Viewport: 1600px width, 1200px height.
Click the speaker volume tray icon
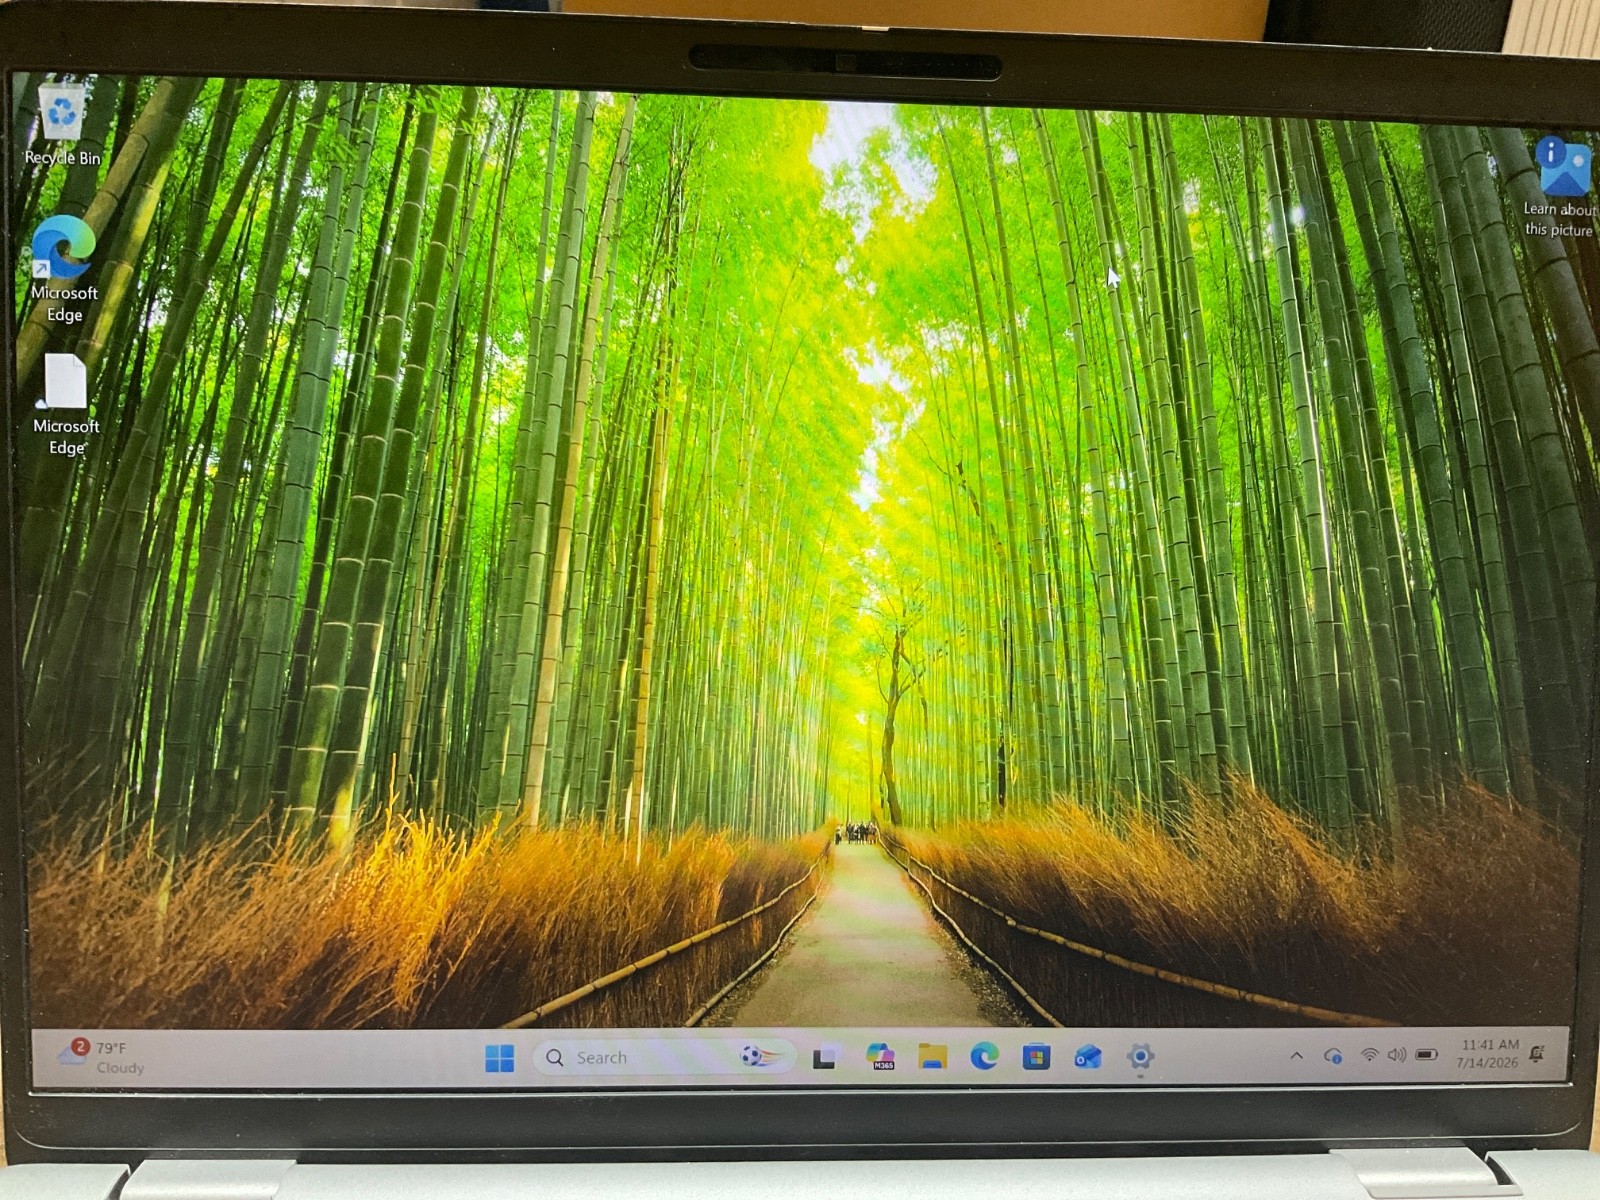[x=1397, y=1055]
